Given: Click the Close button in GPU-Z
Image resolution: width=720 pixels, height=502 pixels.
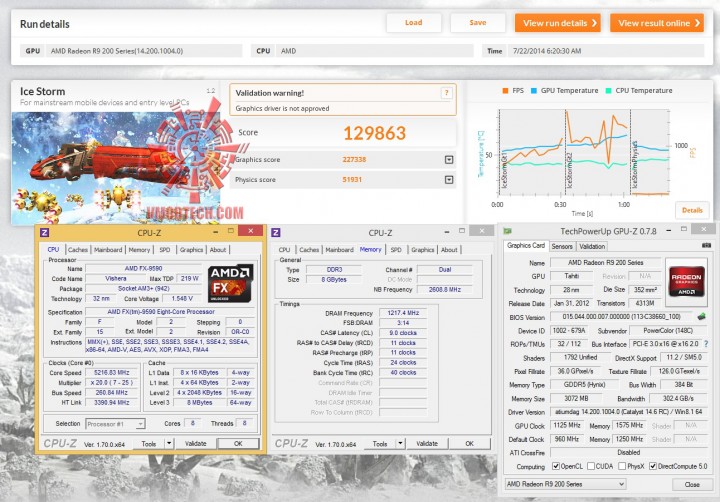Looking at the screenshot, I should pos(692,485).
